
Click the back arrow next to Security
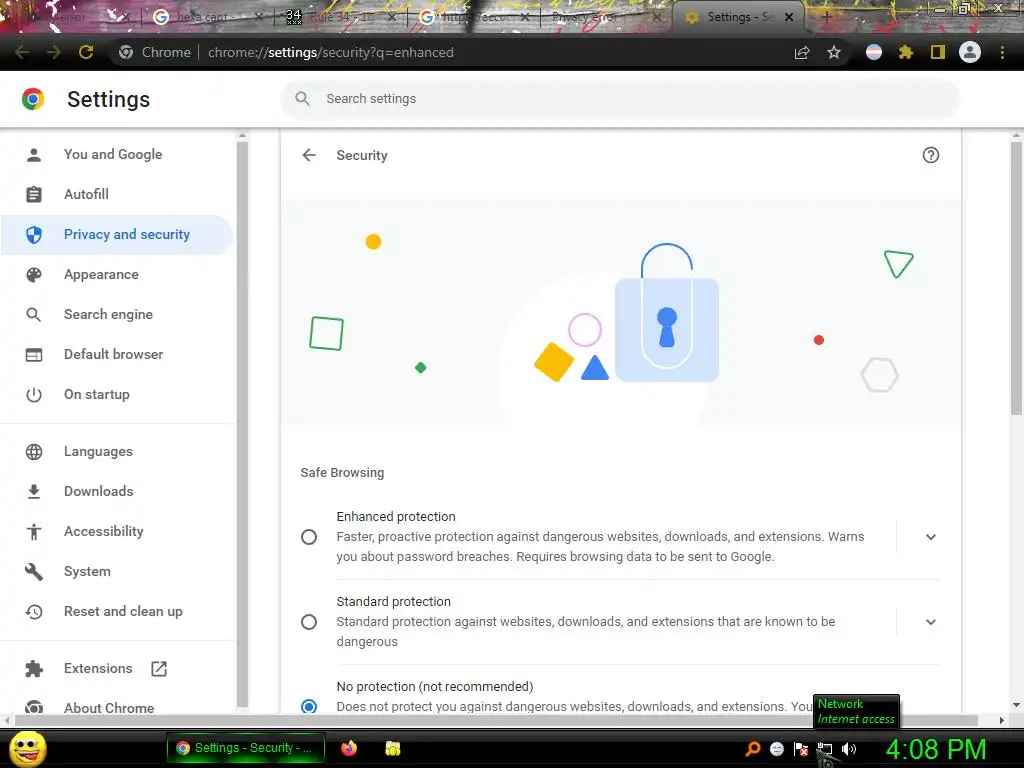[x=309, y=155]
